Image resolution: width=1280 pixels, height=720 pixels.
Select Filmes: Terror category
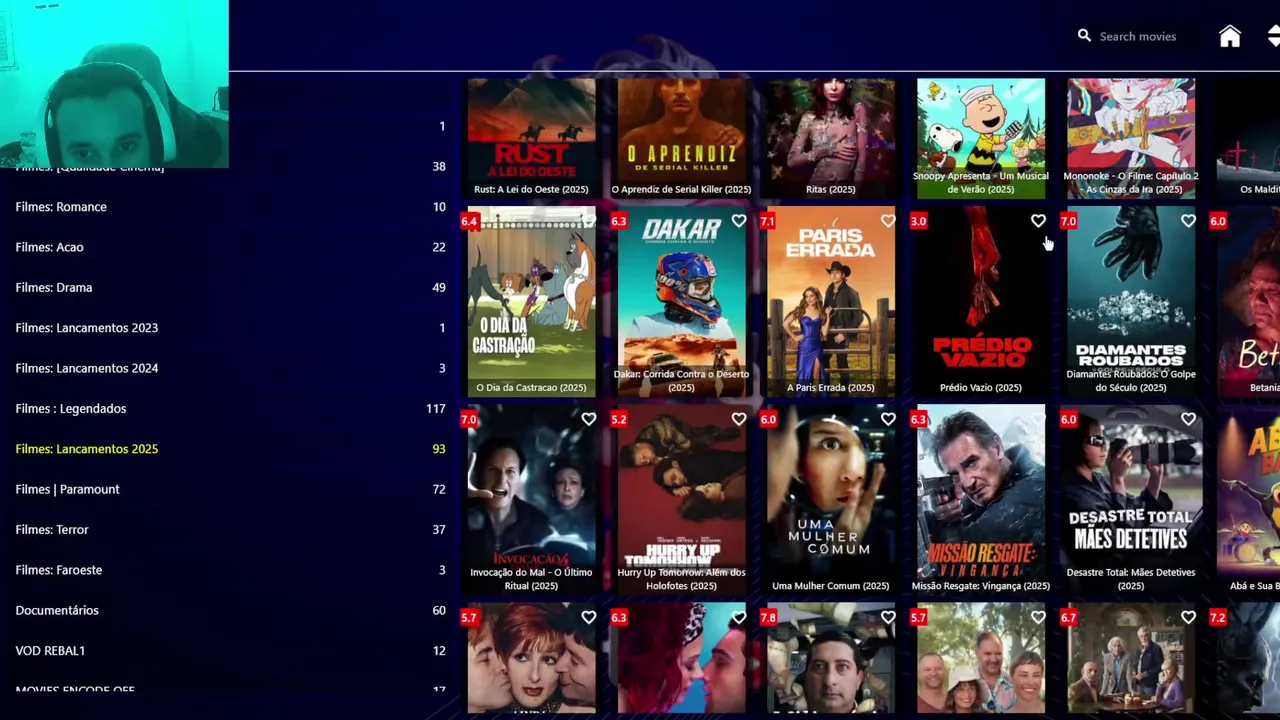(230, 529)
